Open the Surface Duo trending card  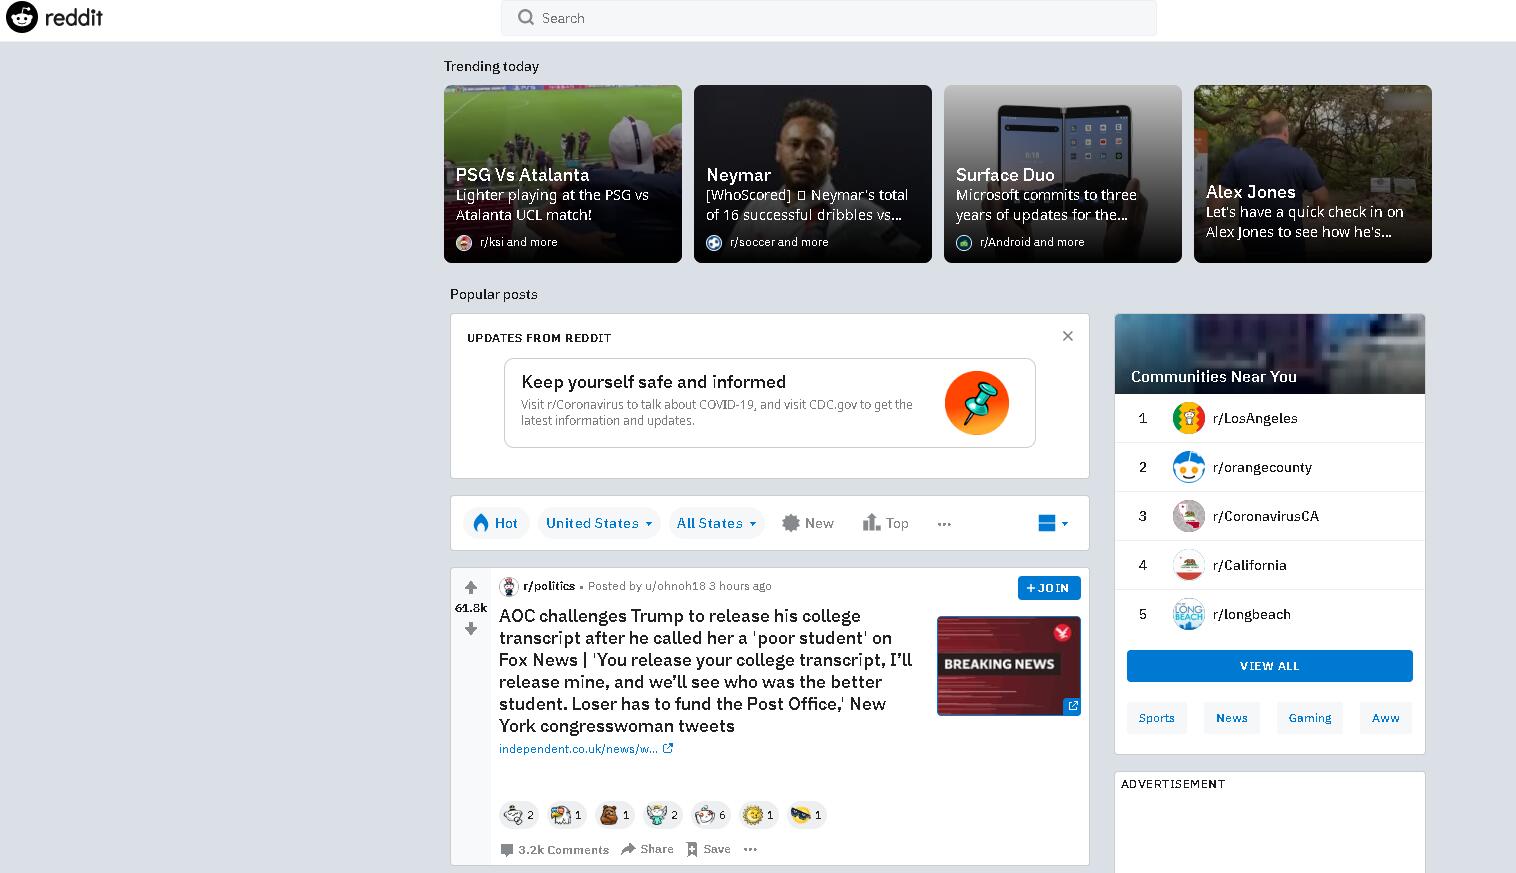[1063, 174]
